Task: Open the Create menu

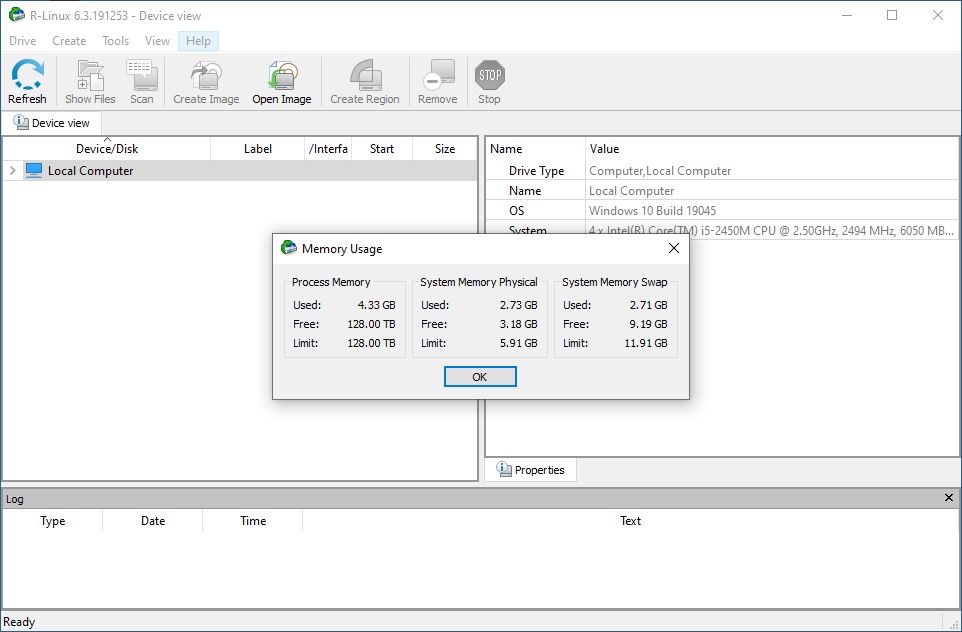Action: coord(69,40)
